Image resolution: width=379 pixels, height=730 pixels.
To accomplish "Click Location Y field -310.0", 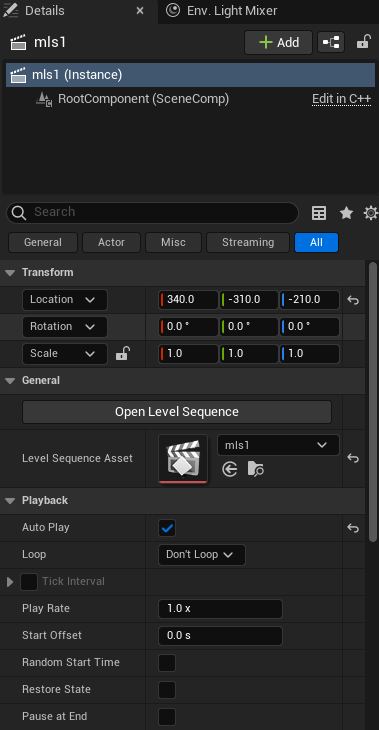I will click(x=249, y=300).
